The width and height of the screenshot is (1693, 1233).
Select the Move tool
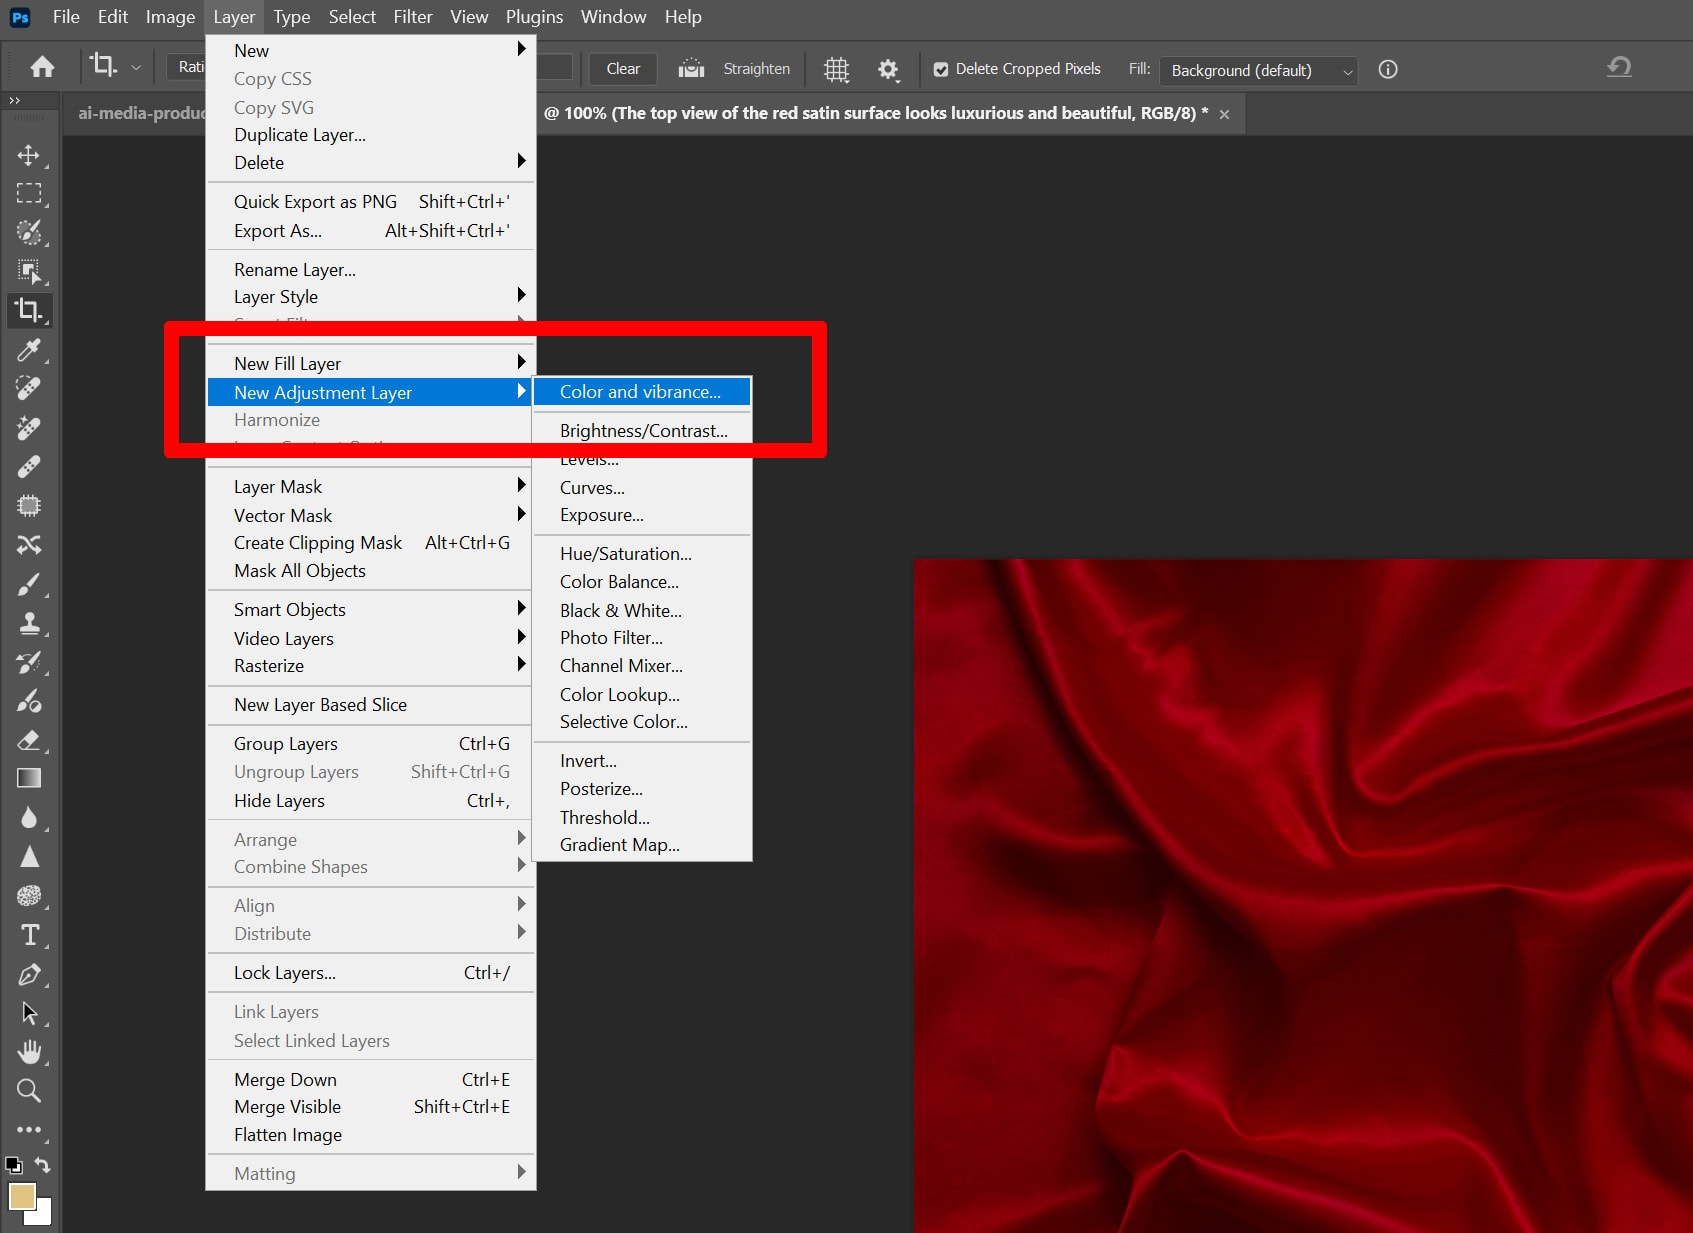(x=29, y=155)
